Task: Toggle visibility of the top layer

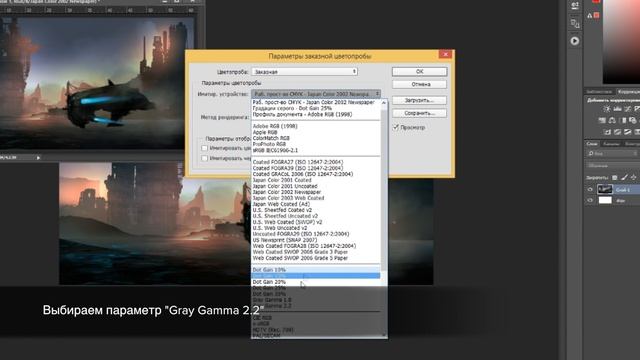Action: [590, 189]
